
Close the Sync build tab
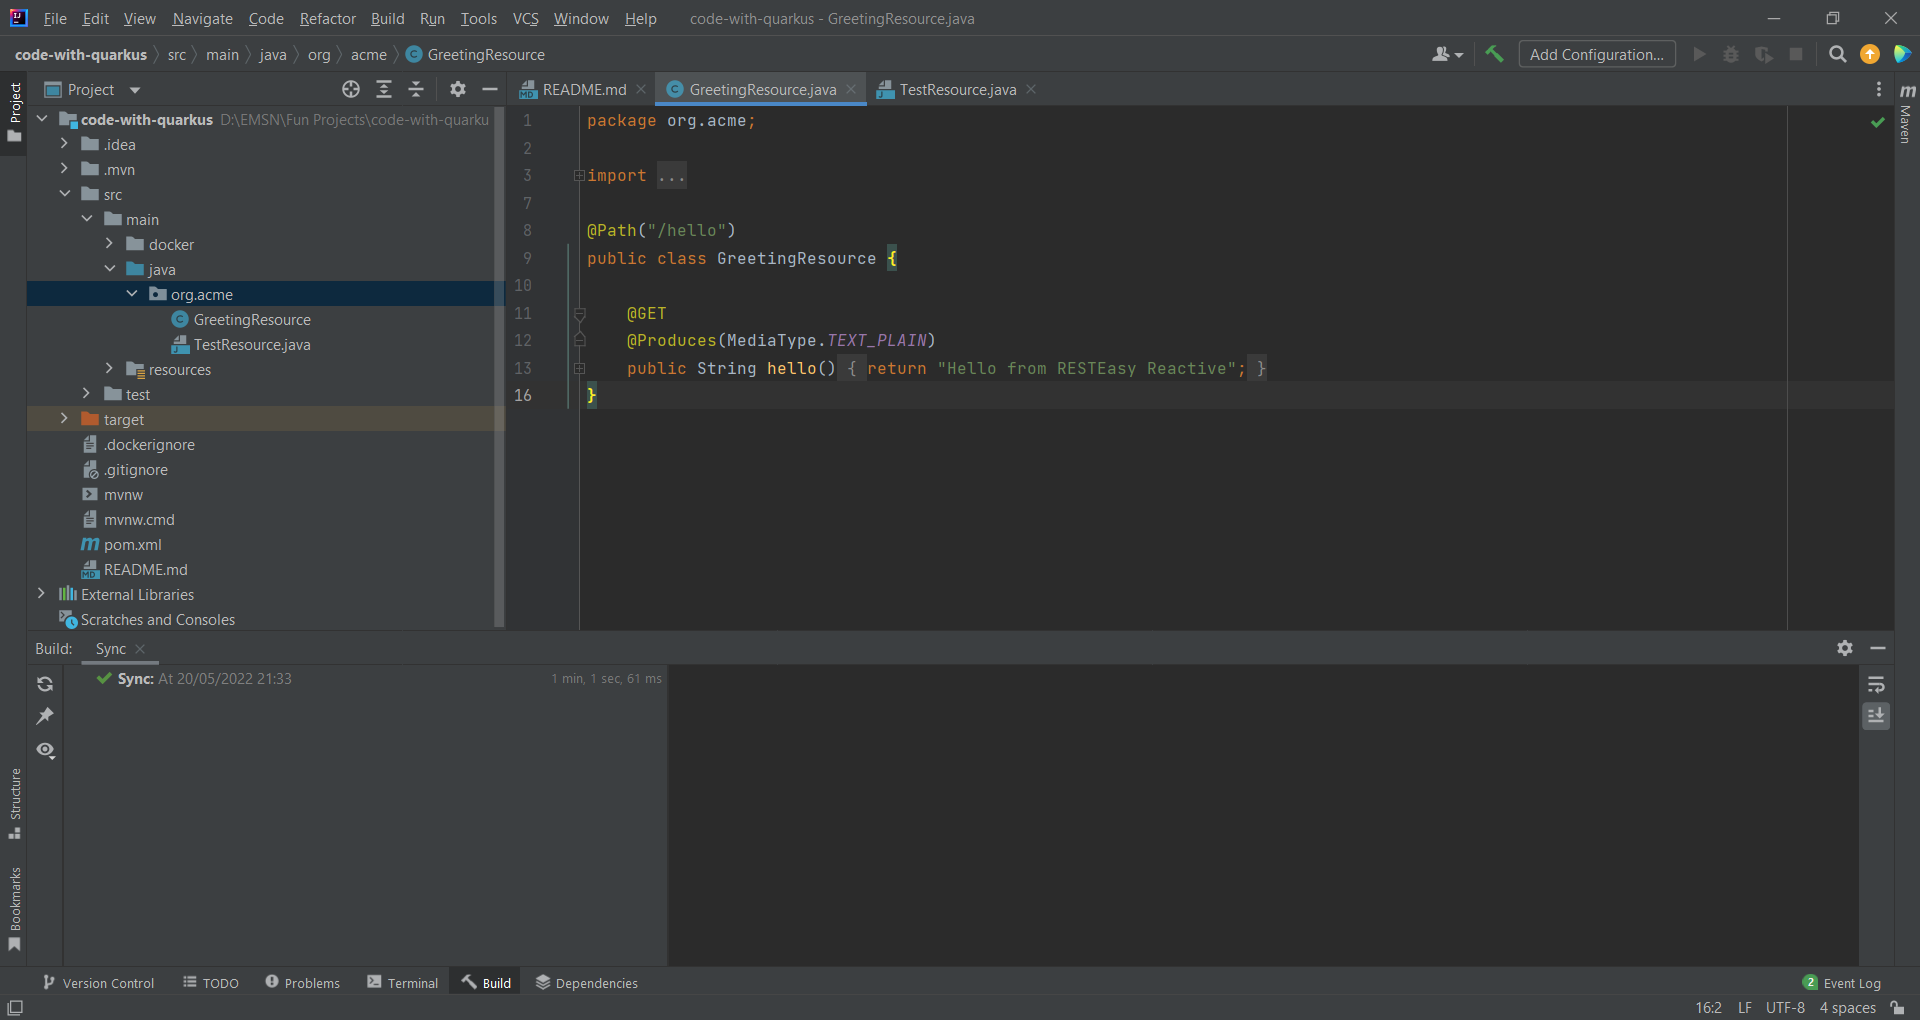(140, 649)
